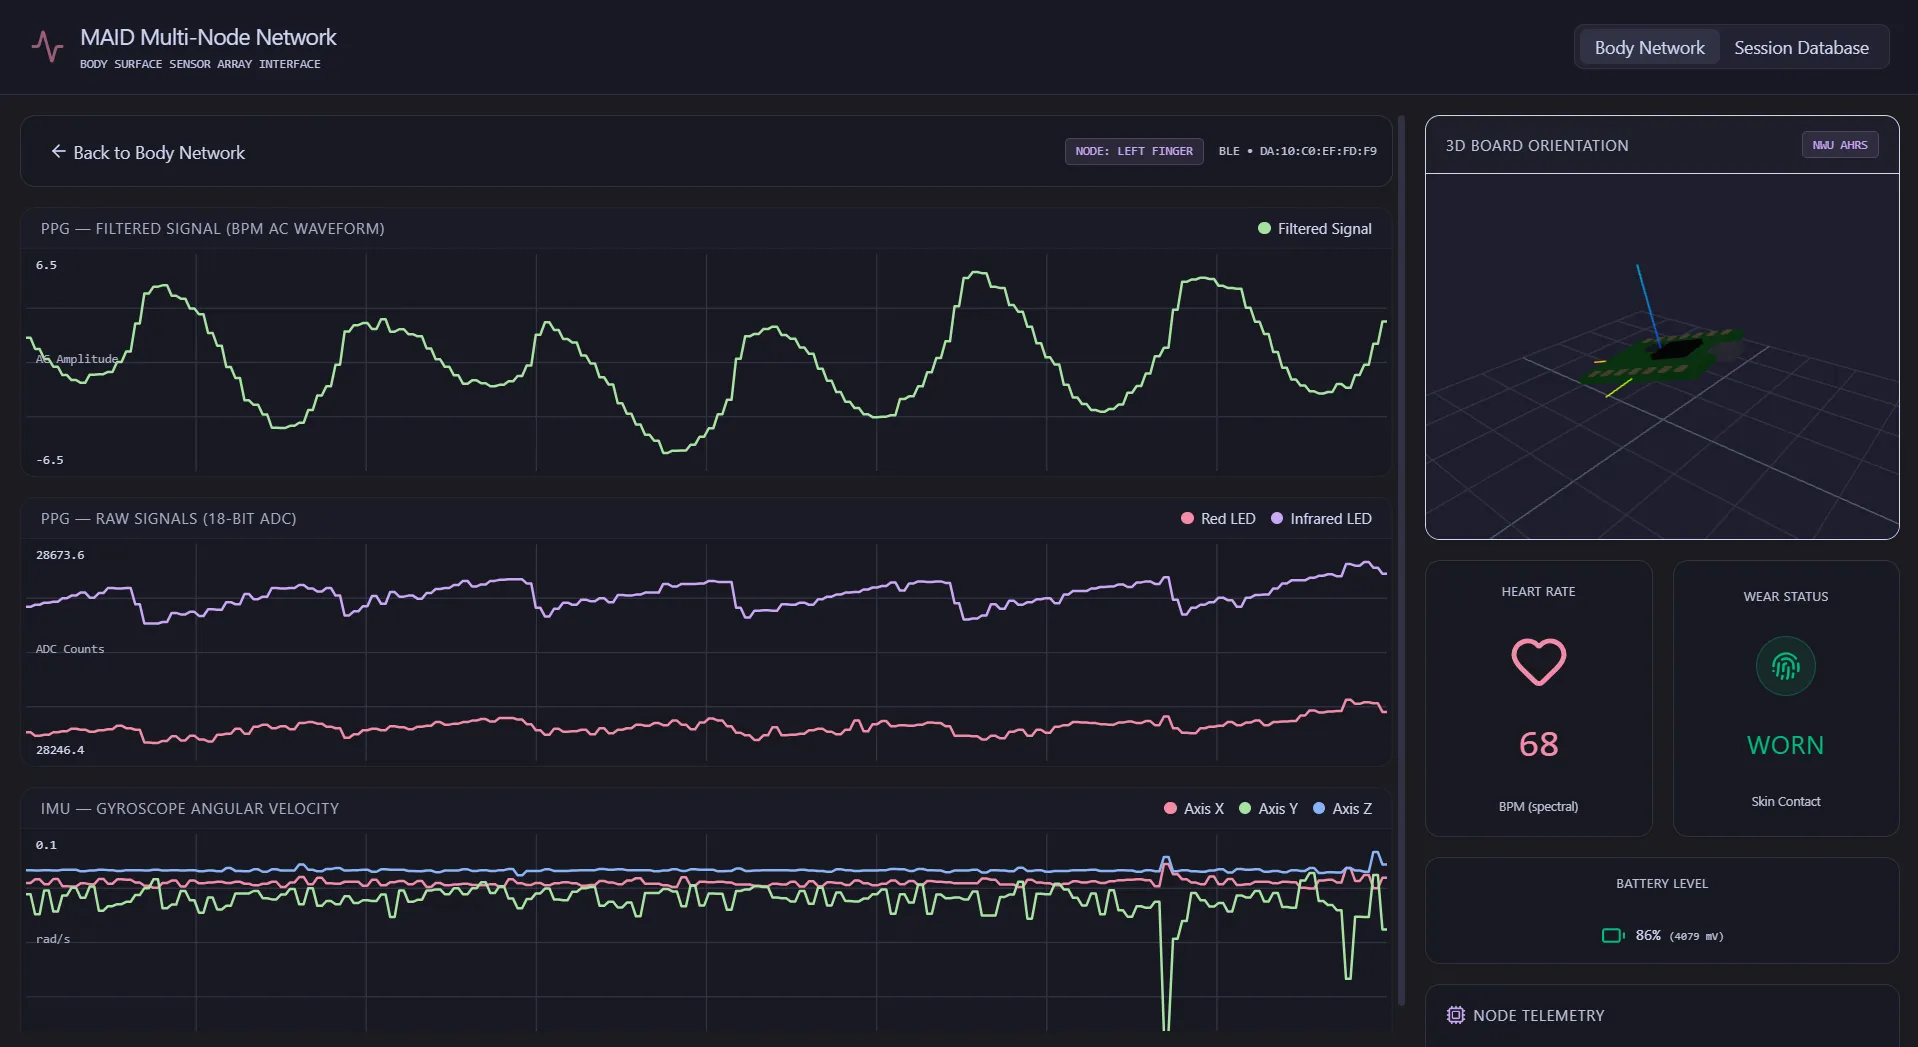Image resolution: width=1918 pixels, height=1047 pixels.
Task: Click the 28673.6 axis value
Action: tap(60, 555)
